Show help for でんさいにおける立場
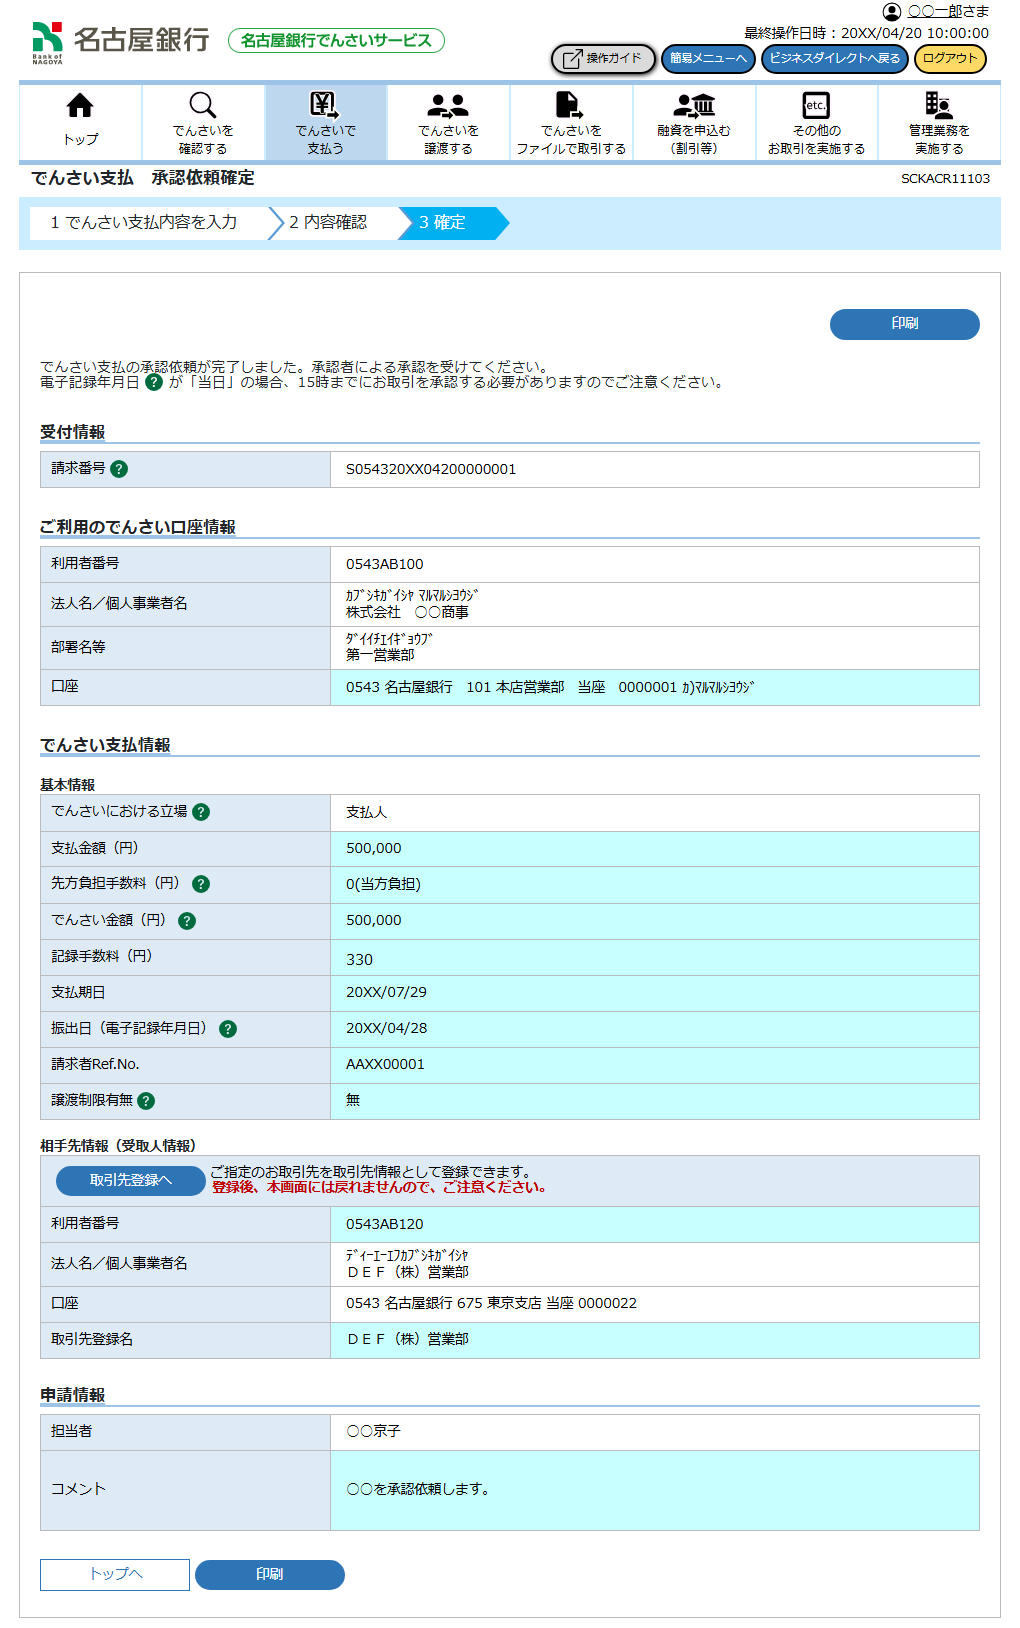 201,812
